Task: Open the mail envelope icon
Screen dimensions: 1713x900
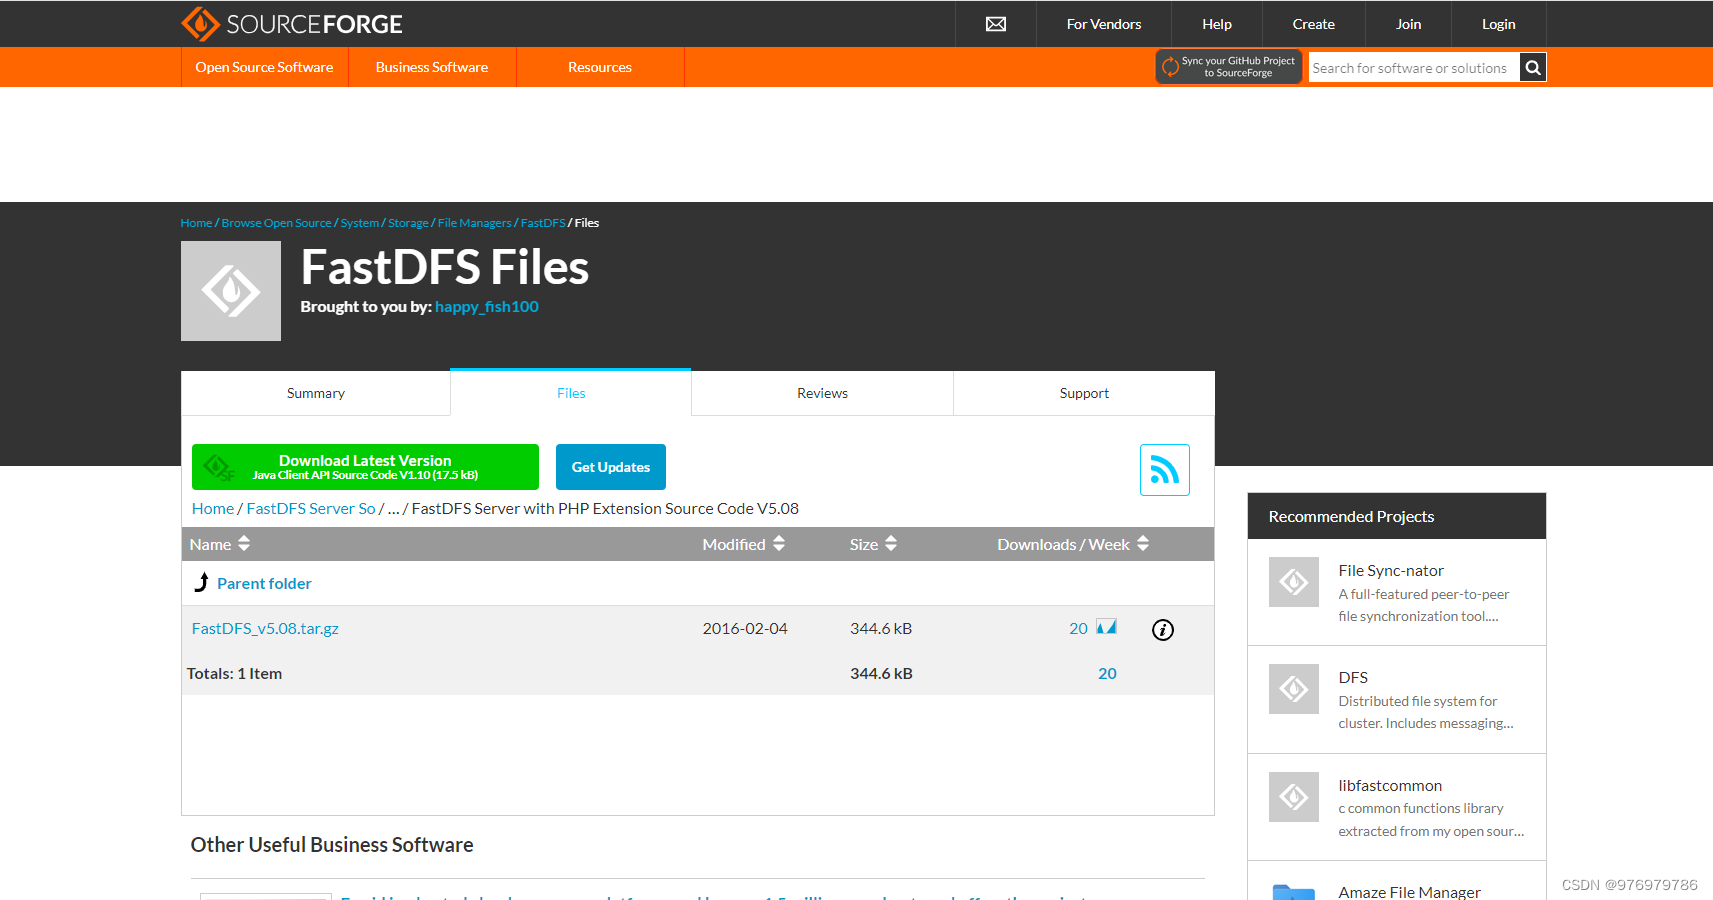Action: click(x=996, y=24)
